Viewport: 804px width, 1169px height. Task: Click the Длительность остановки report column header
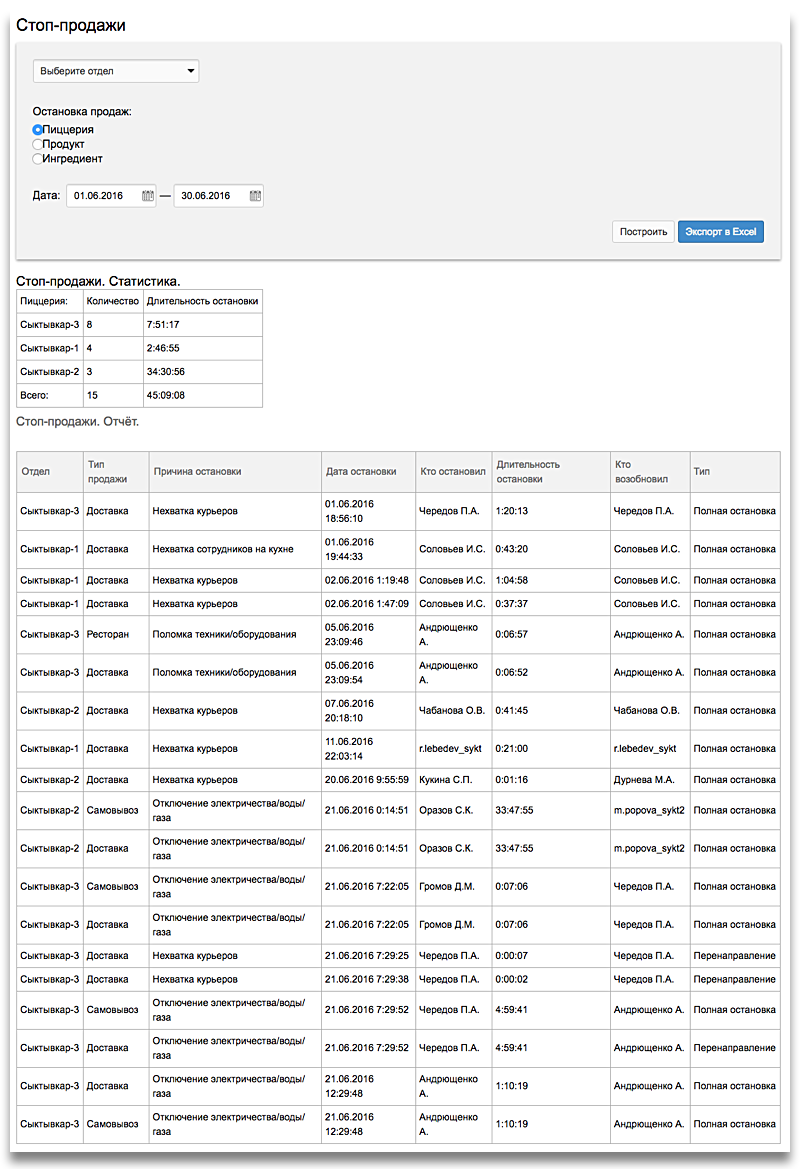pos(551,472)
